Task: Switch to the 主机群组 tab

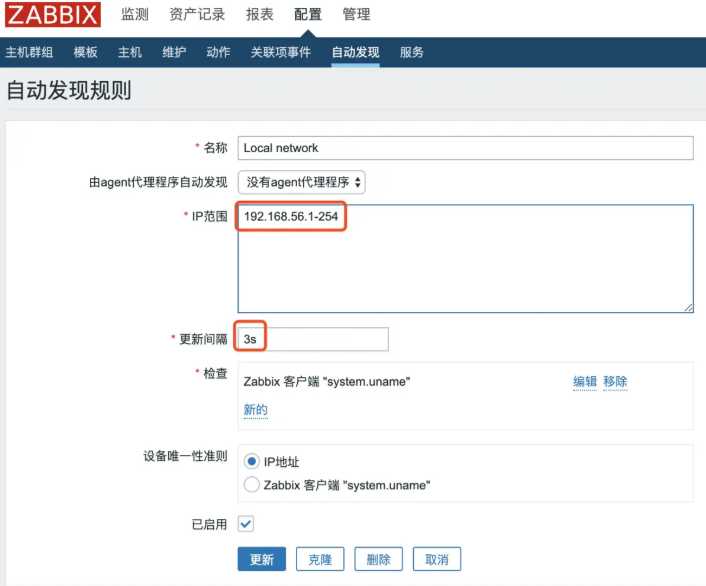Action: 29,52
